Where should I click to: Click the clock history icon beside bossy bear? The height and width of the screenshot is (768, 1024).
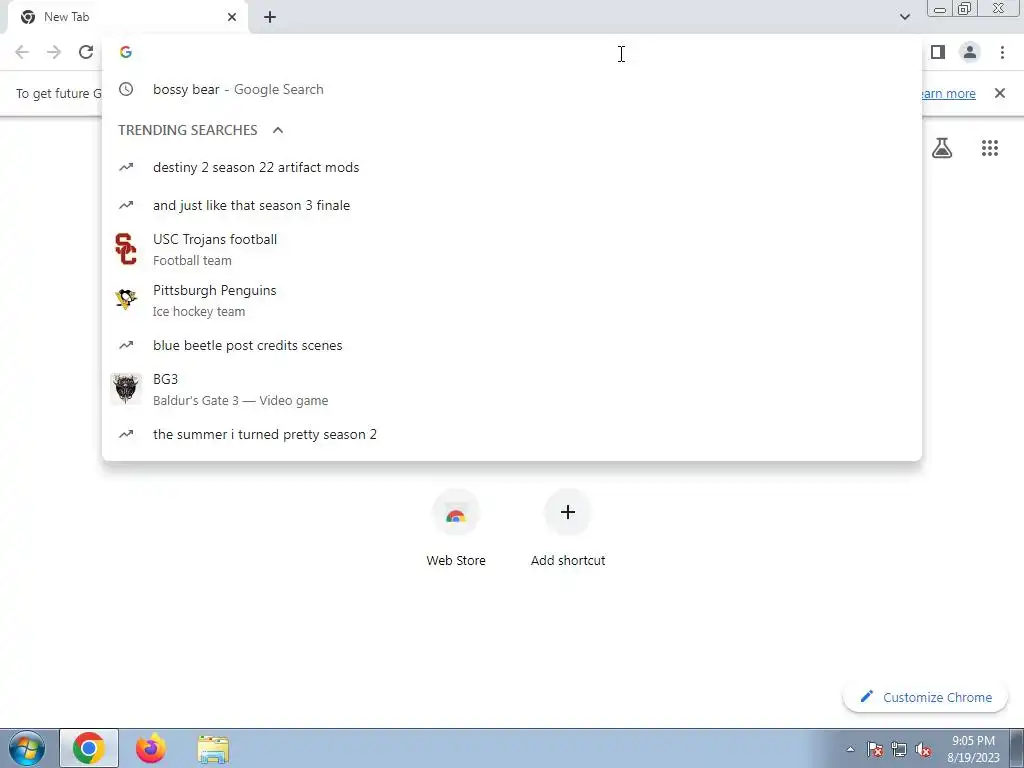click(x=126, y=89)
